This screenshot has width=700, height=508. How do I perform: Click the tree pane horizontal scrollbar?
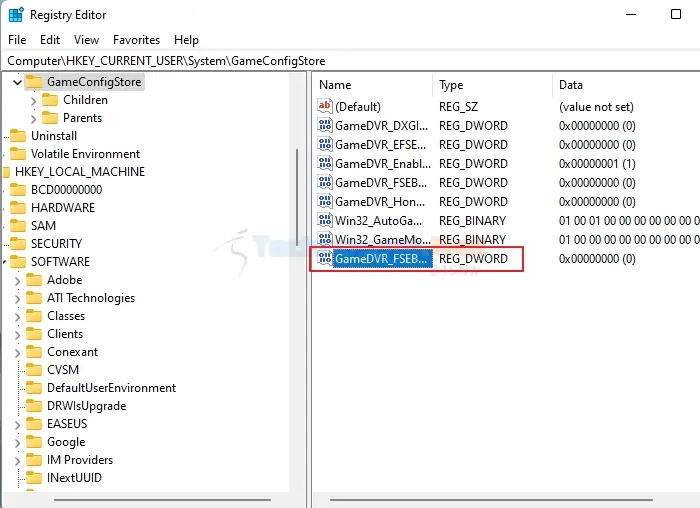(162, 500)
